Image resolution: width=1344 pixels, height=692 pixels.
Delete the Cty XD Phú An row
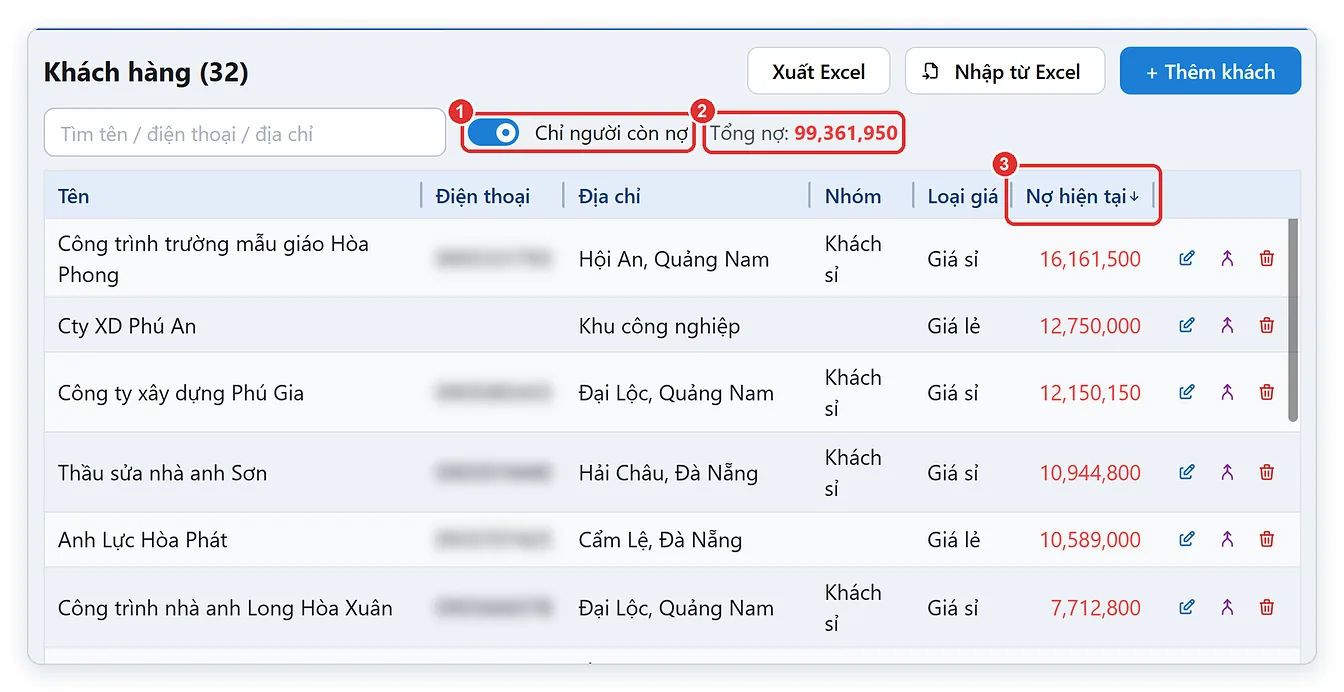click(1267, 325)
